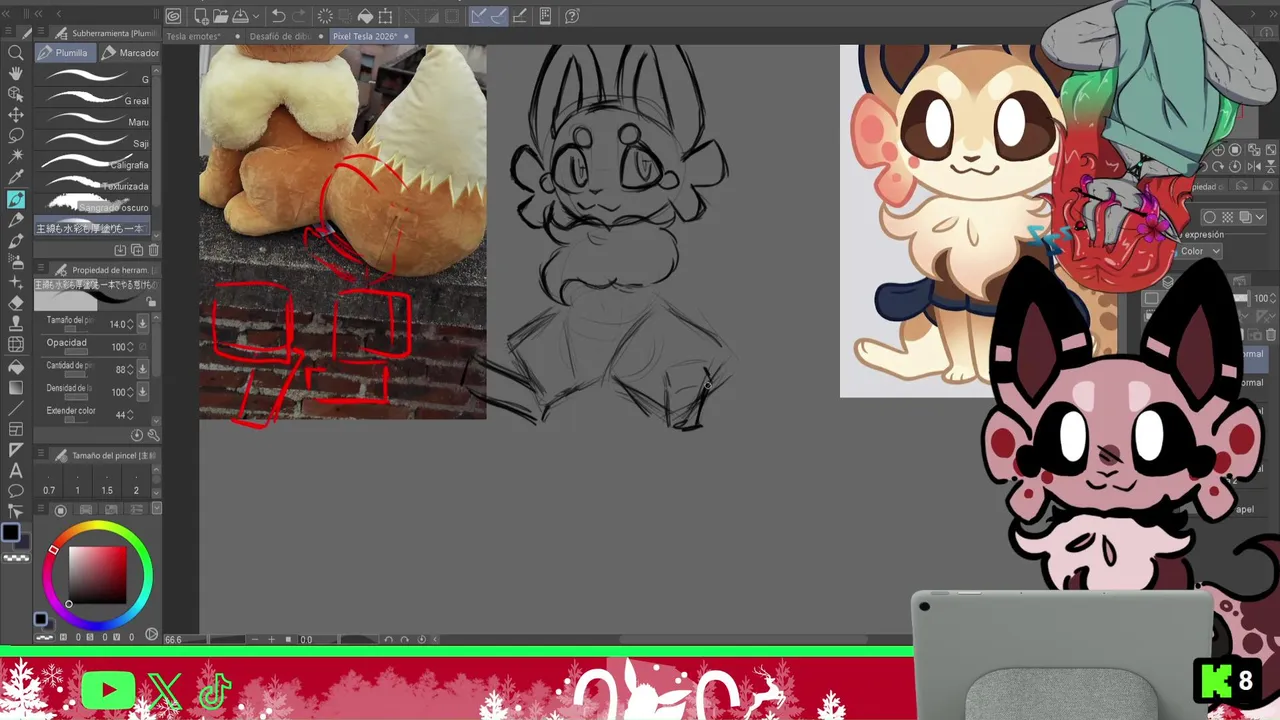Select the Hand move tool
The image size is (1280, 720).
[16, 73]
